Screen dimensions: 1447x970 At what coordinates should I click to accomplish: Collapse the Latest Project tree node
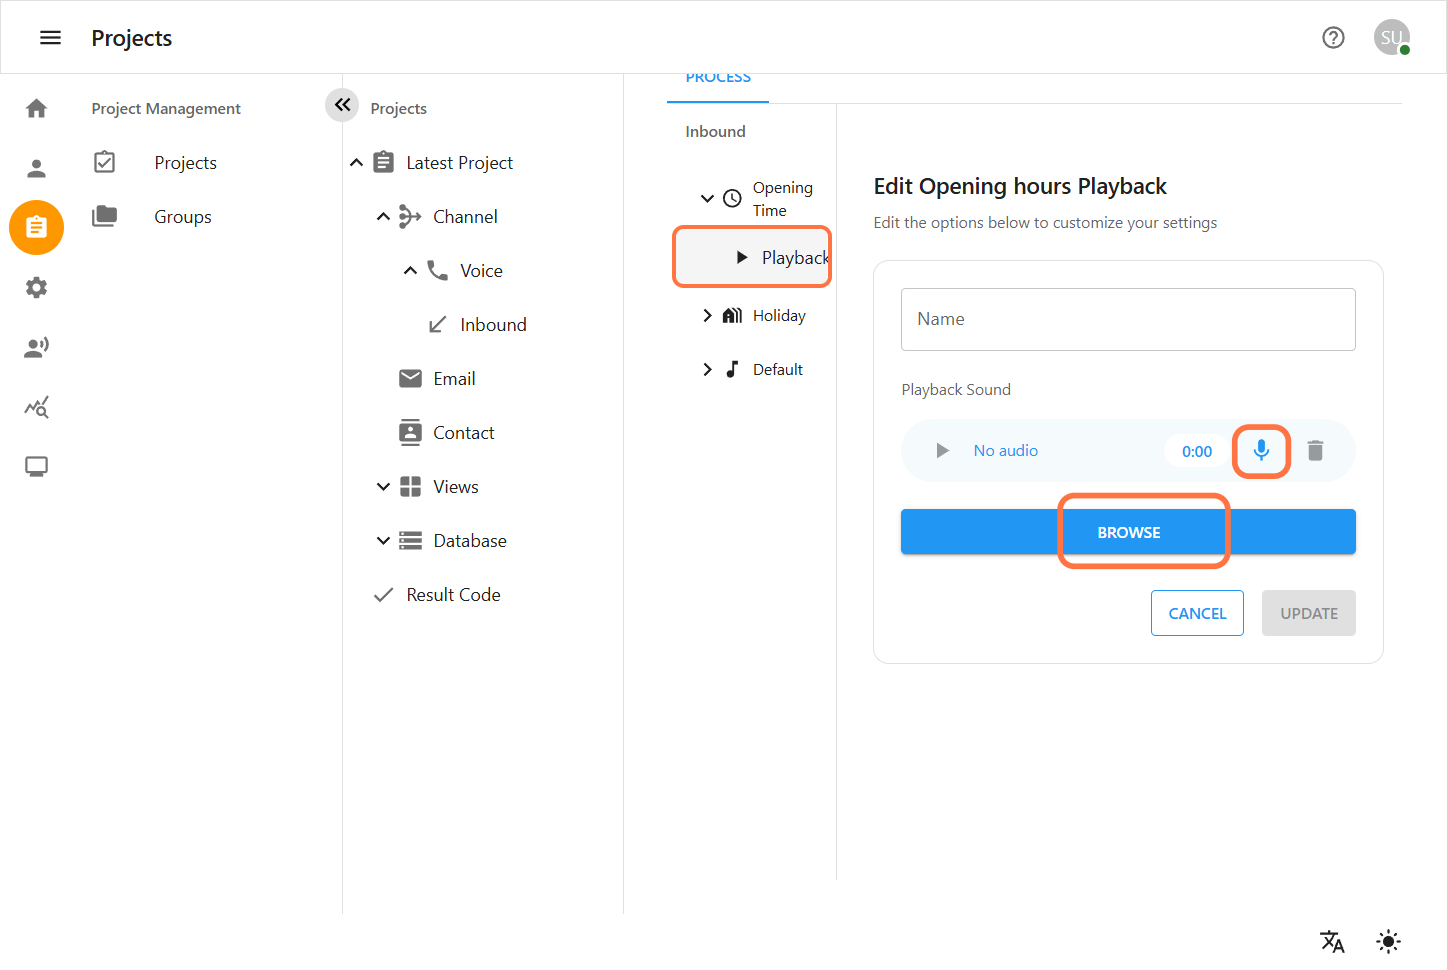point(356,163)
